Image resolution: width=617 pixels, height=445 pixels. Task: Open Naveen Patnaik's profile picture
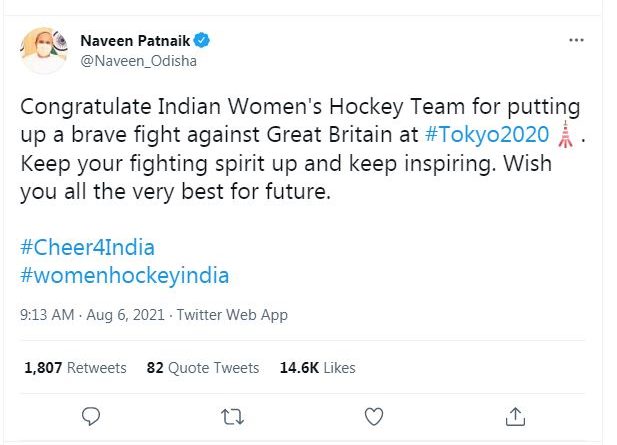pyautogui.click(x=45, y=52)
